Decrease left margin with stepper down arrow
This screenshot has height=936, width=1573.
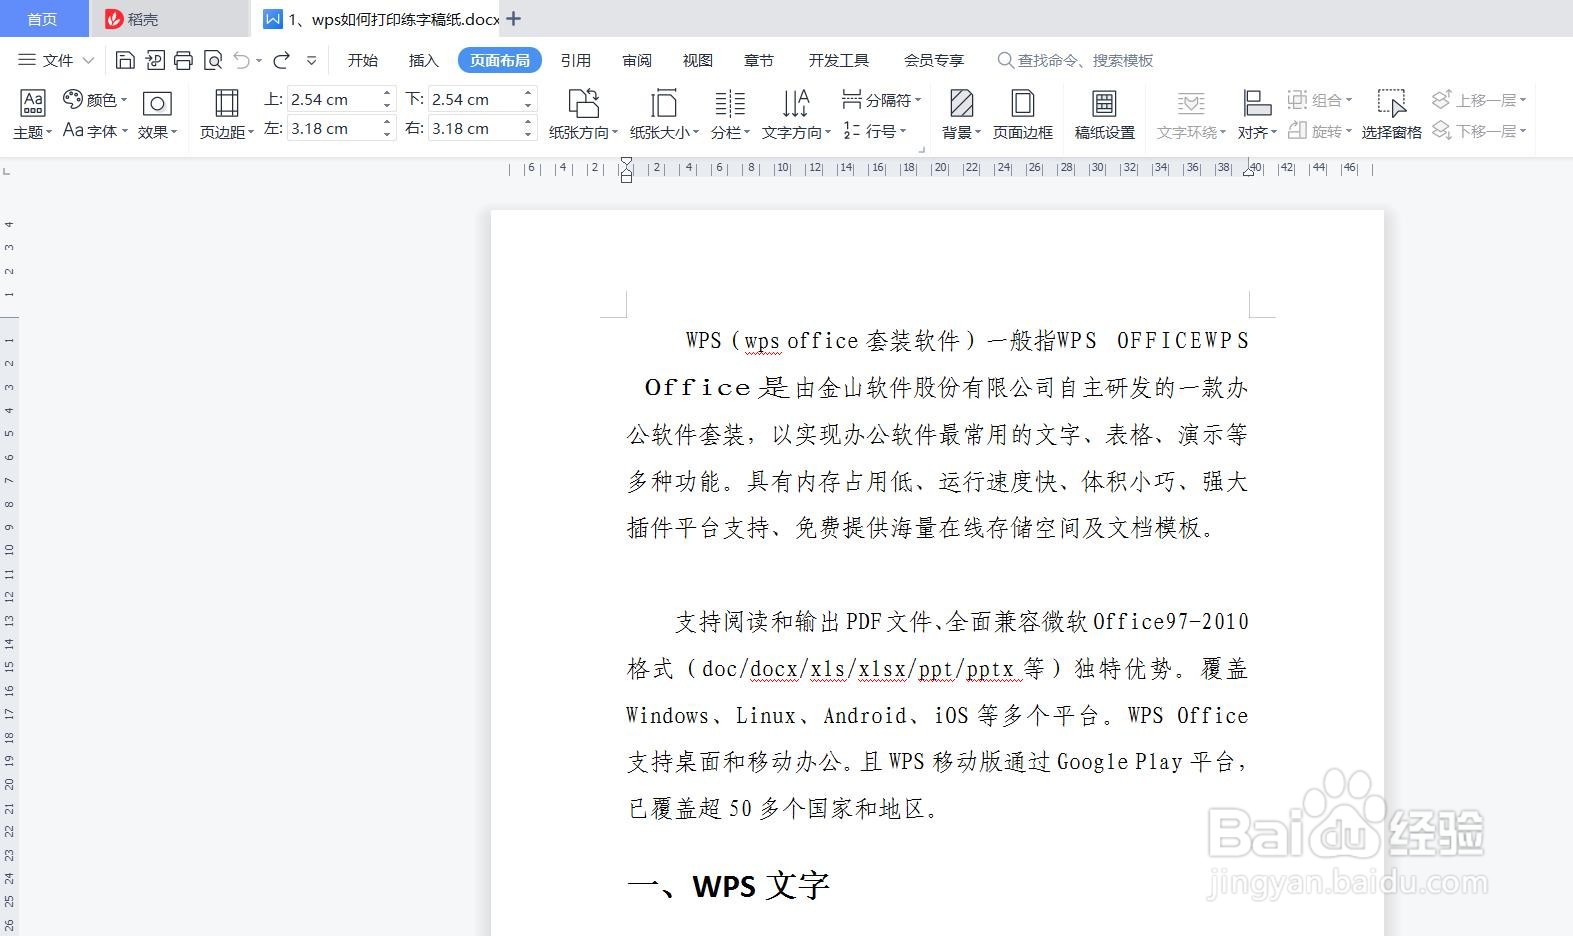tap(387, 134)
